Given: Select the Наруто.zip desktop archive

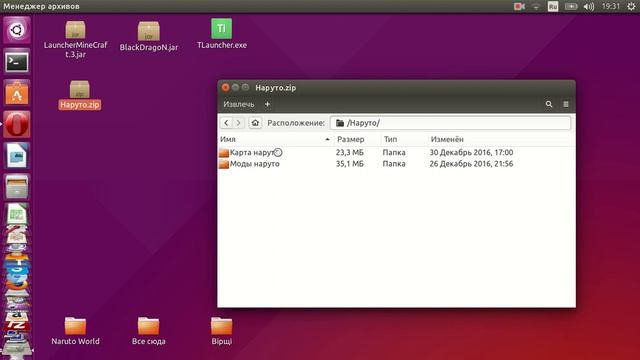Looking at the screenshot, I should click(80, 95).
